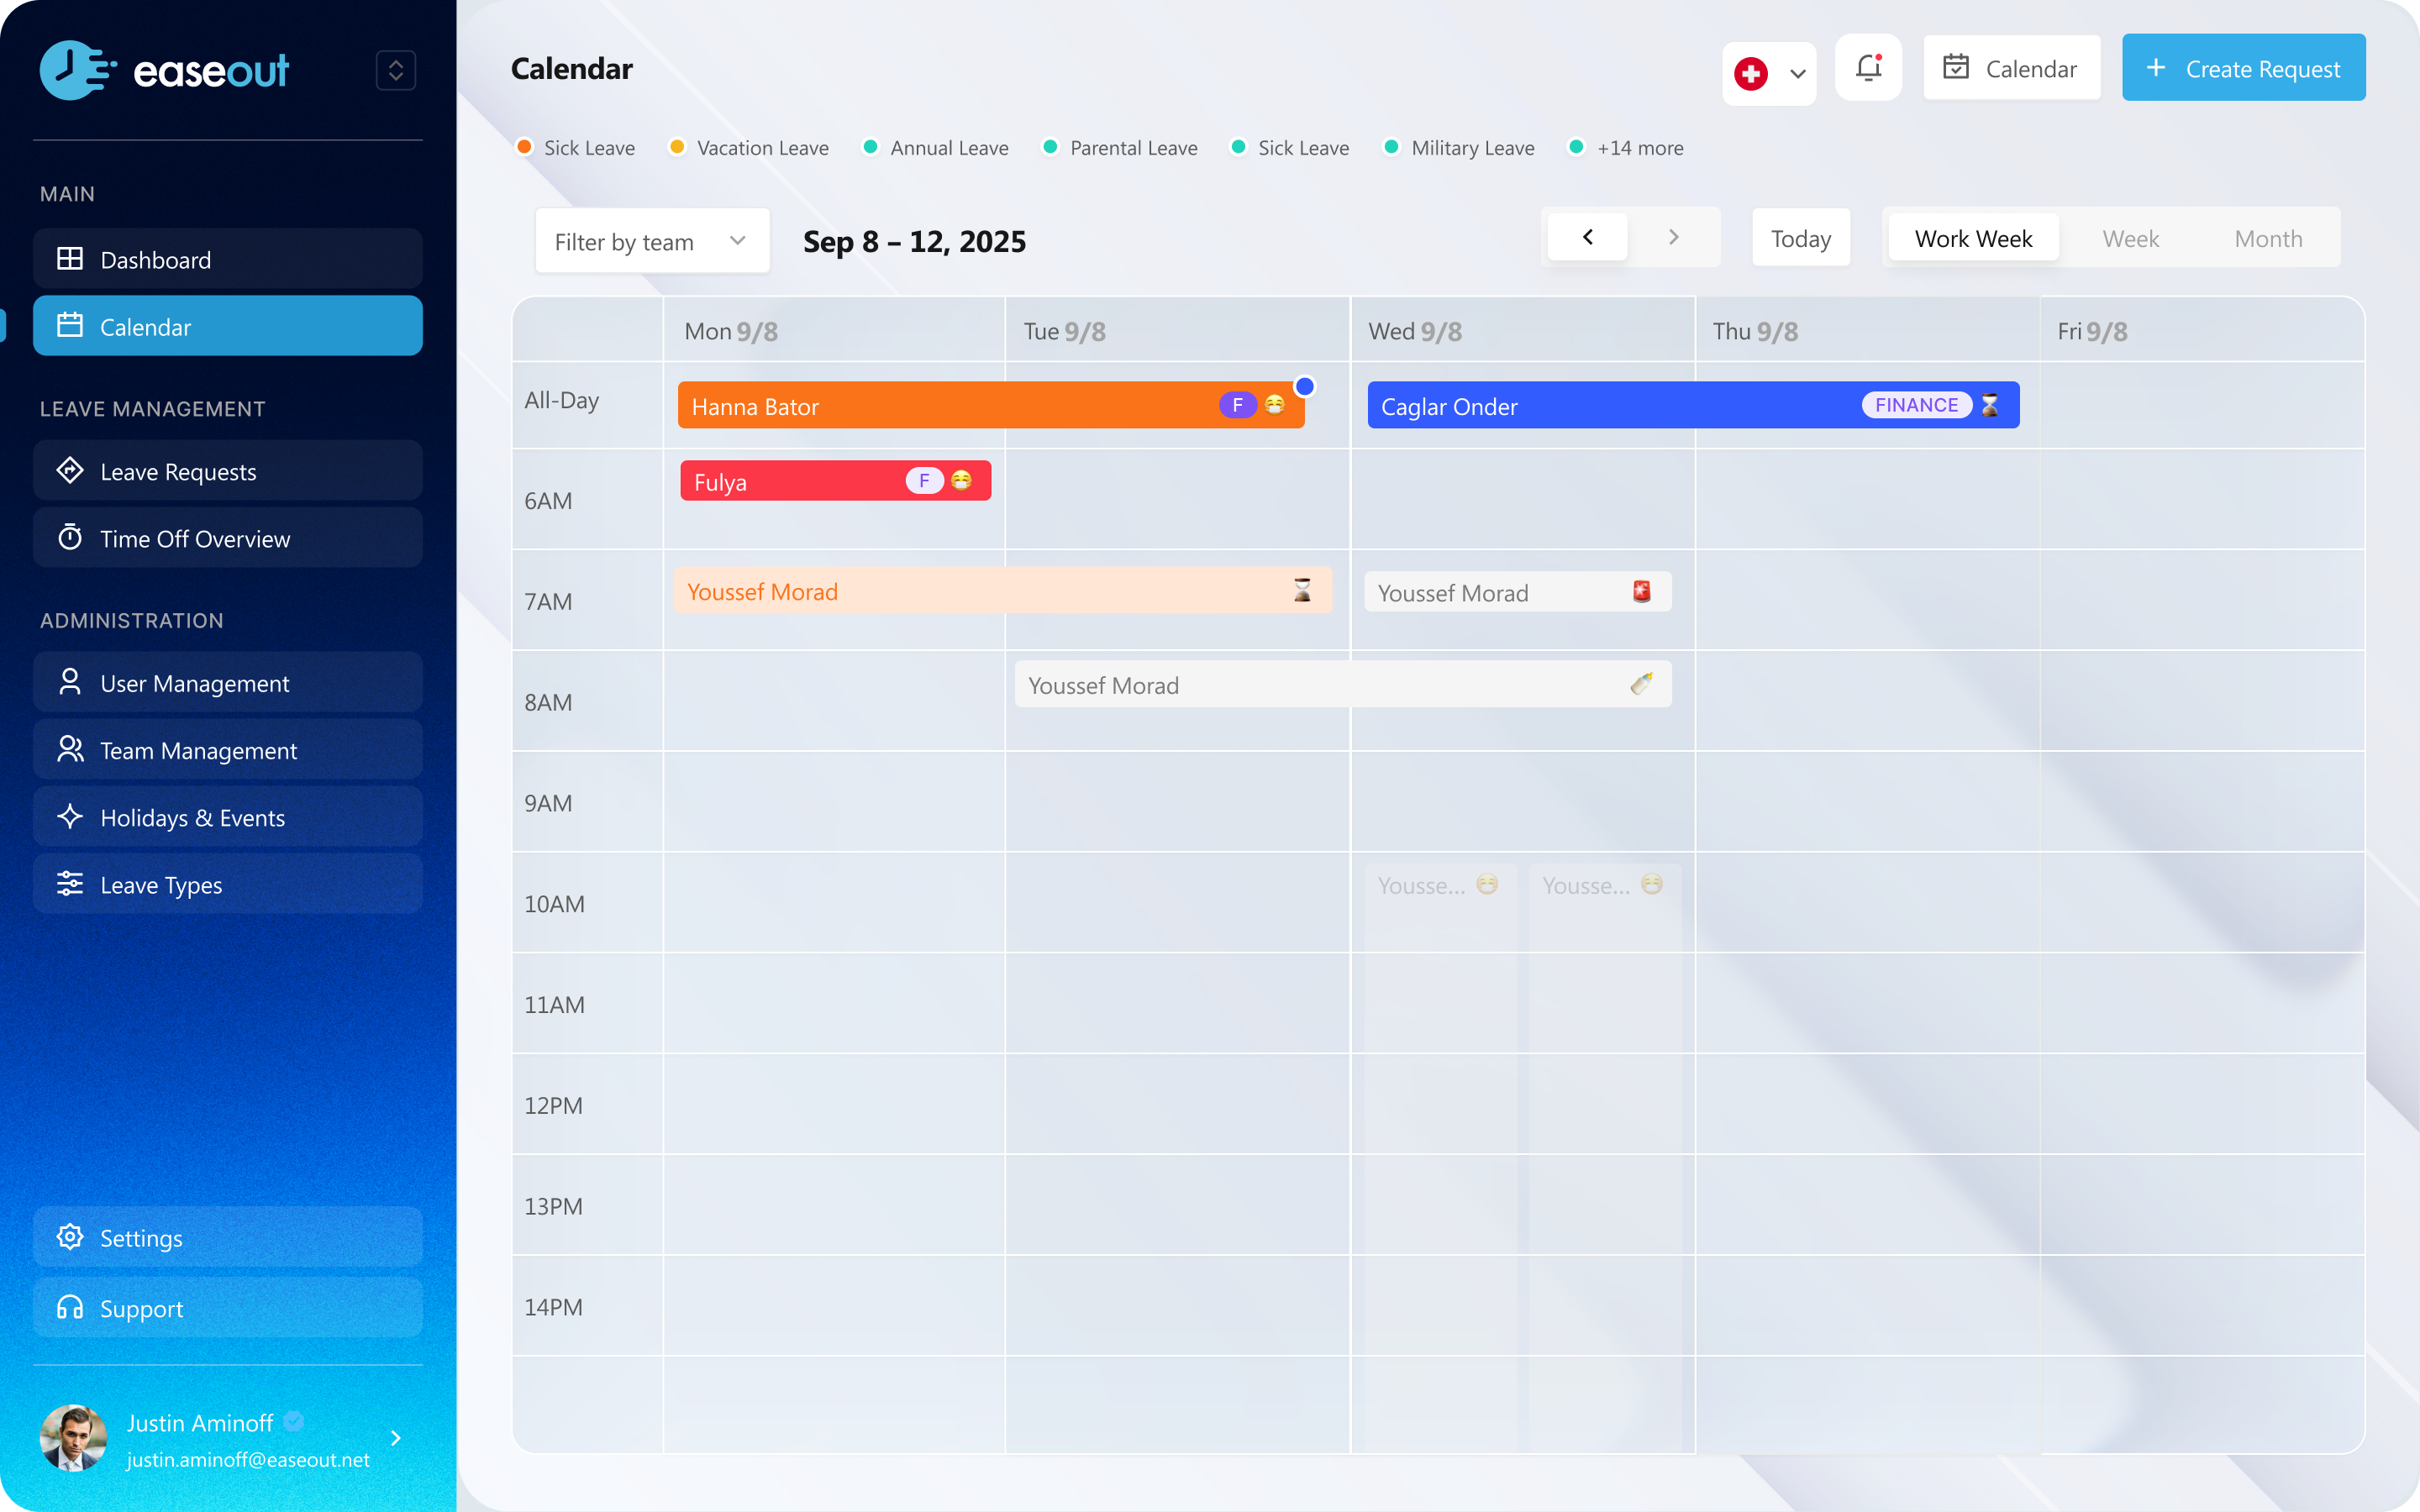Viewport: 2420px width, 1512px height.
Task: Click the Team Management people icon
Action: click(69, 749)
